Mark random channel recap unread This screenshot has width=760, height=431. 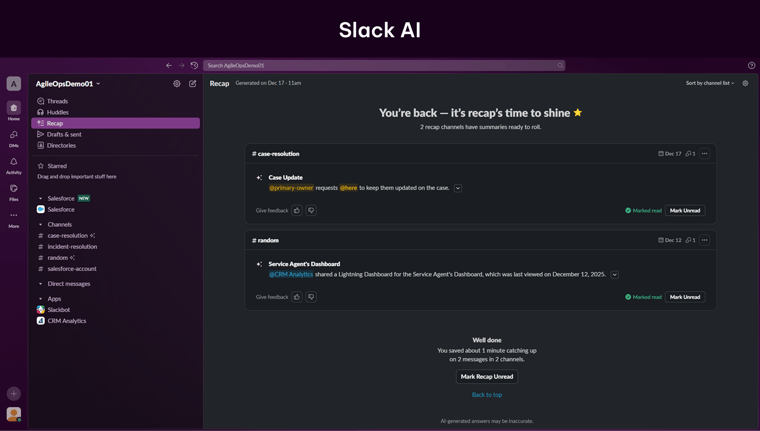[x=685, y=297]
